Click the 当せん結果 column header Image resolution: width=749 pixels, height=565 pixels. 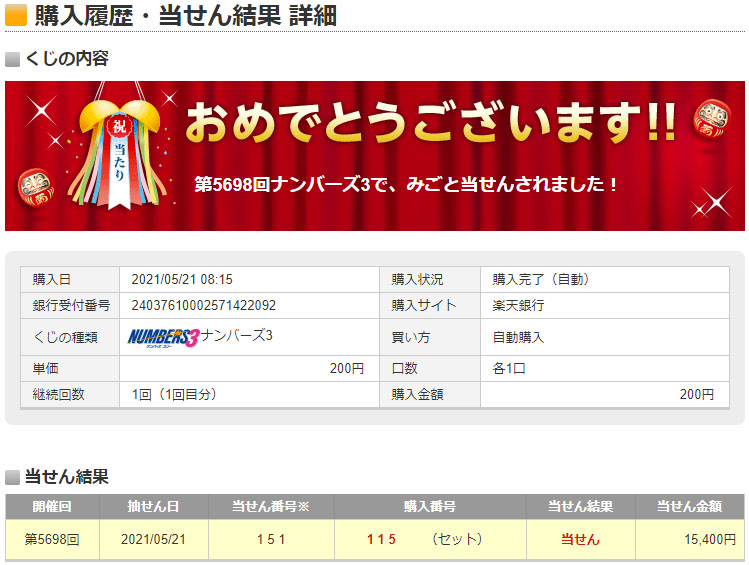point(580,506)
